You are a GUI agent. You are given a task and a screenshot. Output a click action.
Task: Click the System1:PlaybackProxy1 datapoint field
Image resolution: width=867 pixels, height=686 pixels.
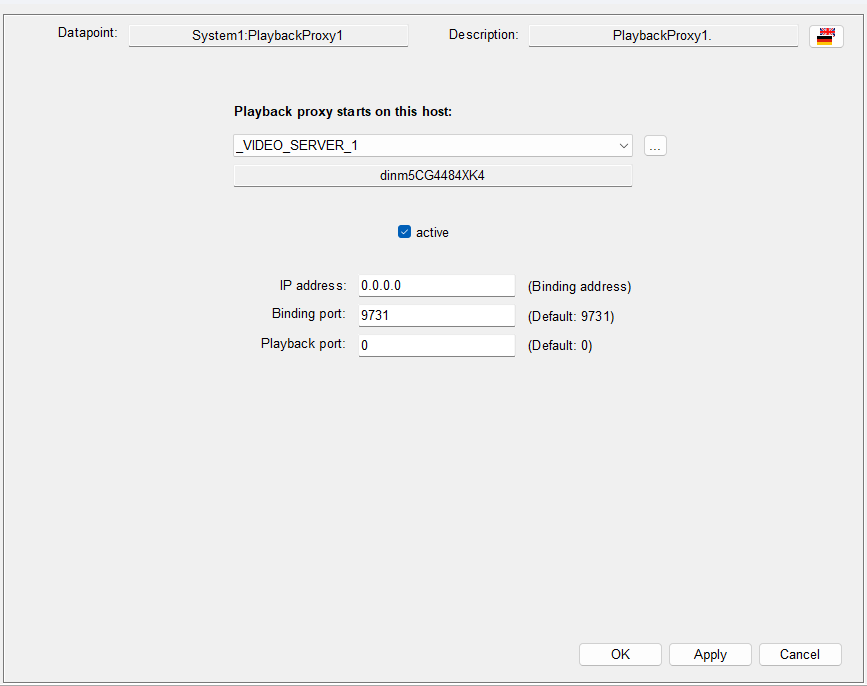(268, 36)
